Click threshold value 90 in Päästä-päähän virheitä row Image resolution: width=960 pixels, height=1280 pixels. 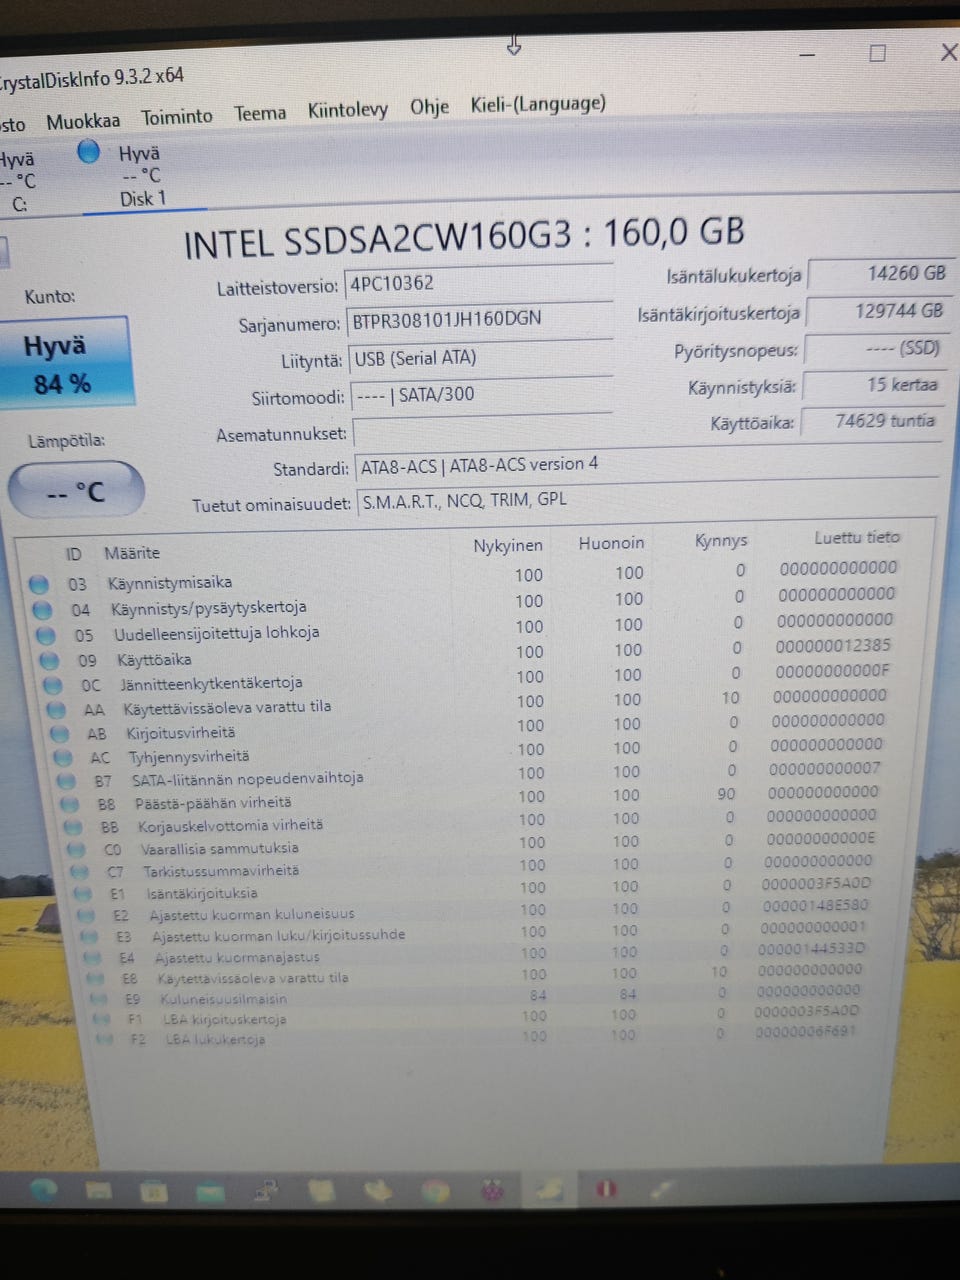tap(726, 794)
